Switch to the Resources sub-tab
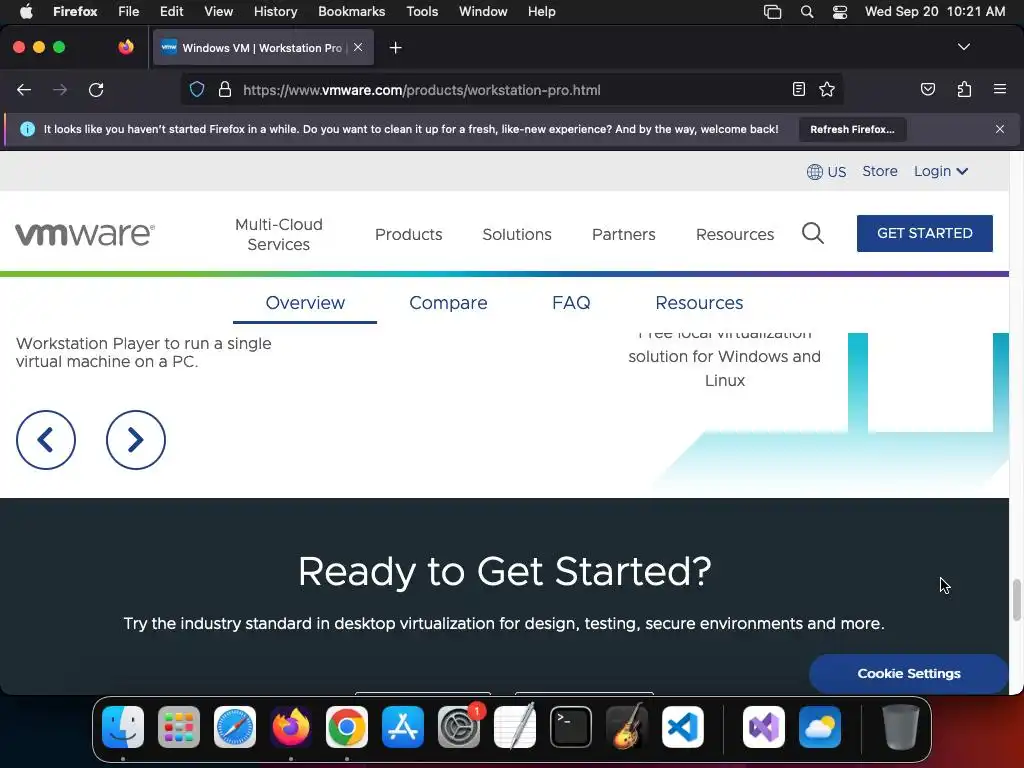This screenshot has height=768, width=1024. coord(699,303)
